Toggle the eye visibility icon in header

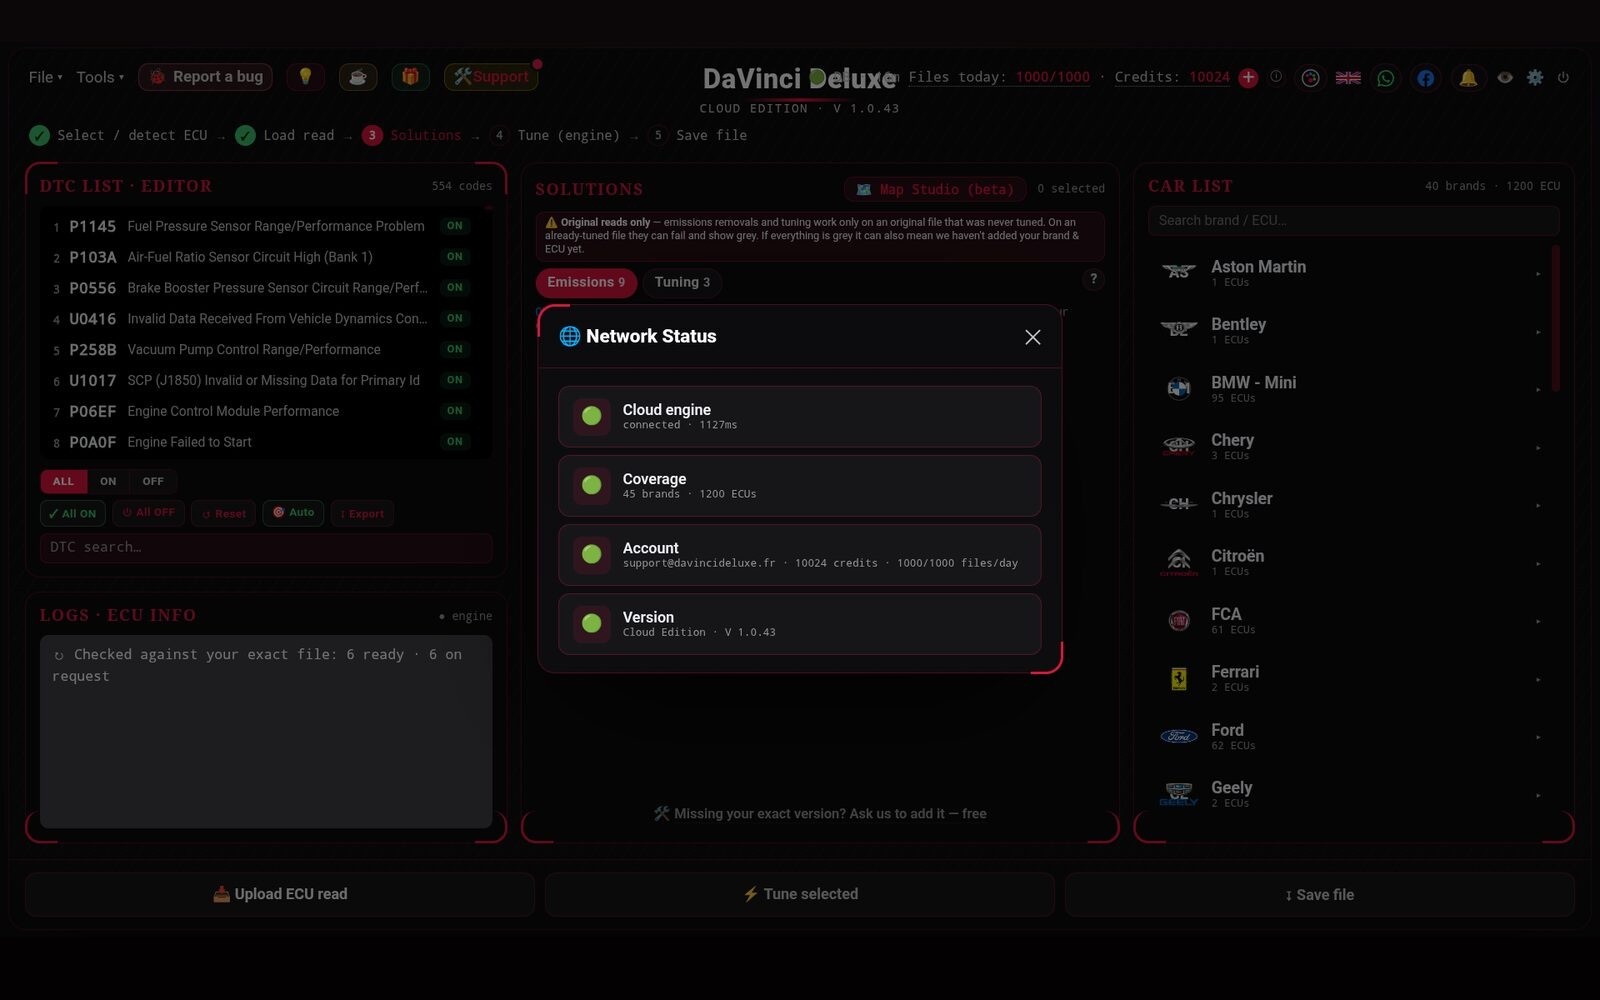tap(1505, 77)
